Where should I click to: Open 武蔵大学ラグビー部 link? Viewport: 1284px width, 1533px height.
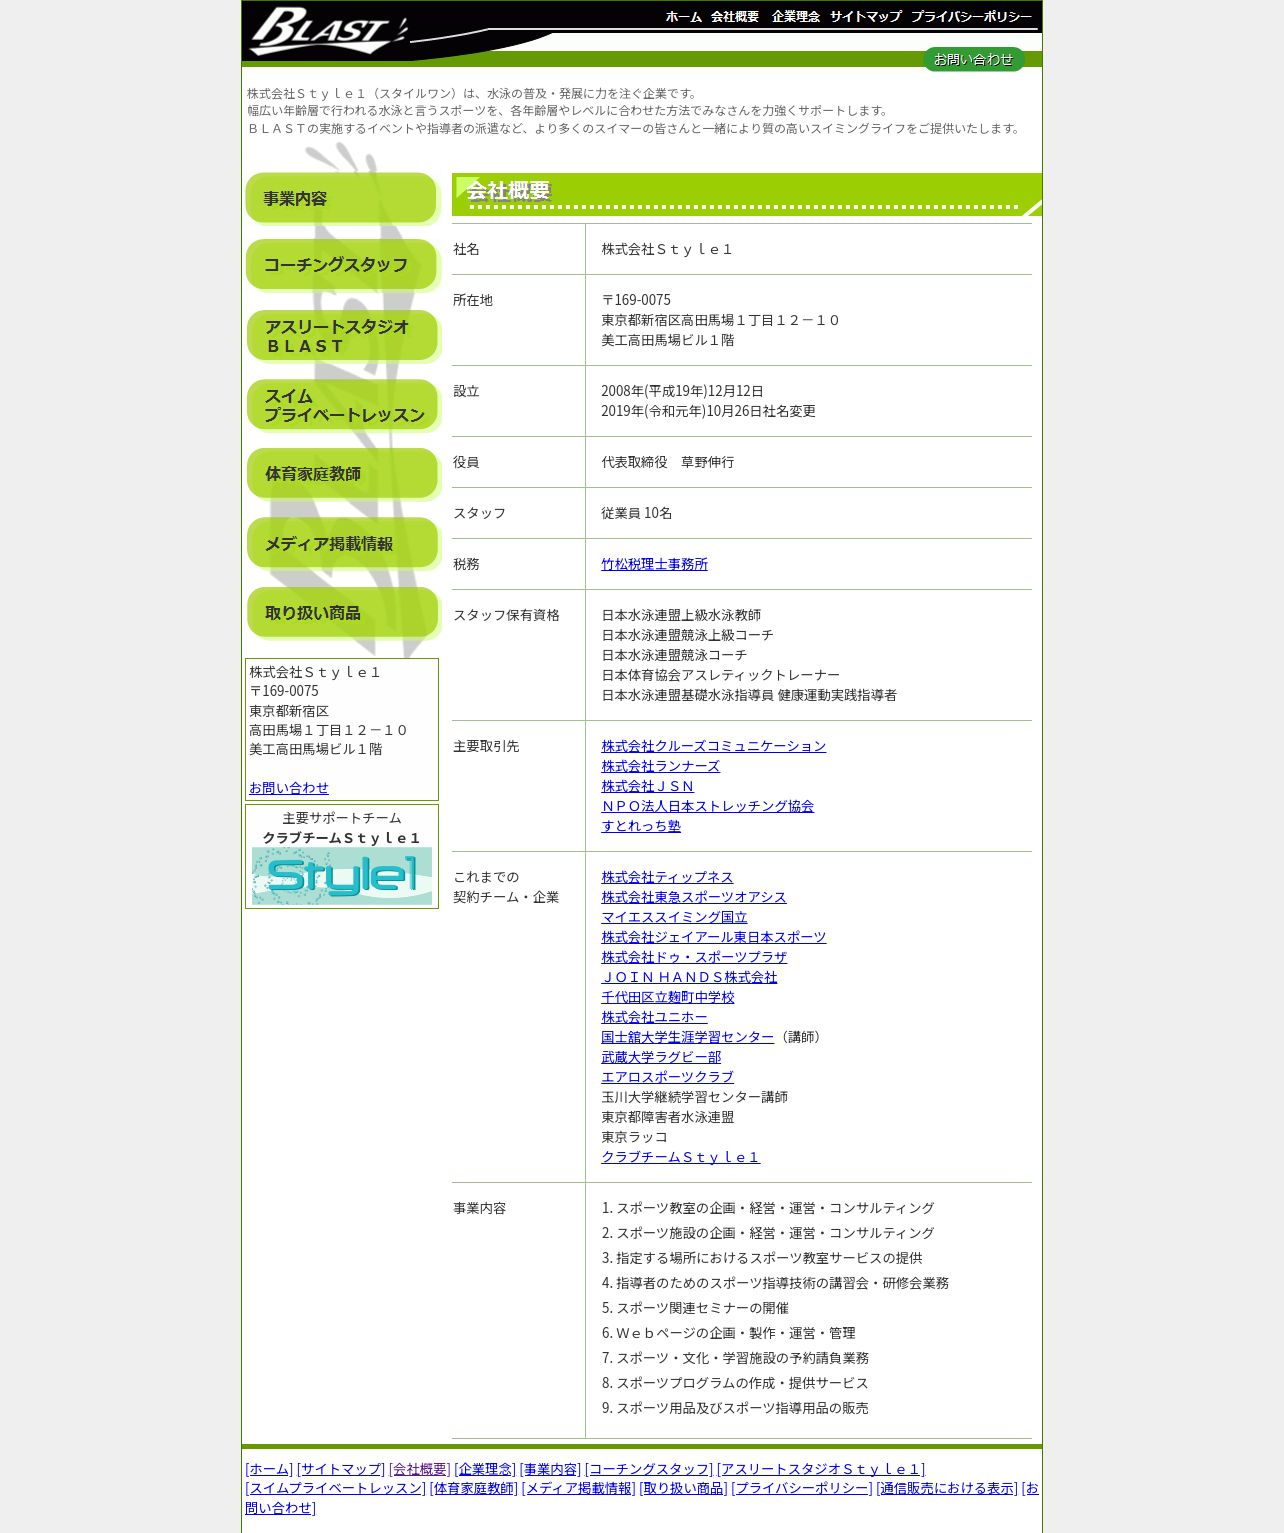coord(661,1057)
